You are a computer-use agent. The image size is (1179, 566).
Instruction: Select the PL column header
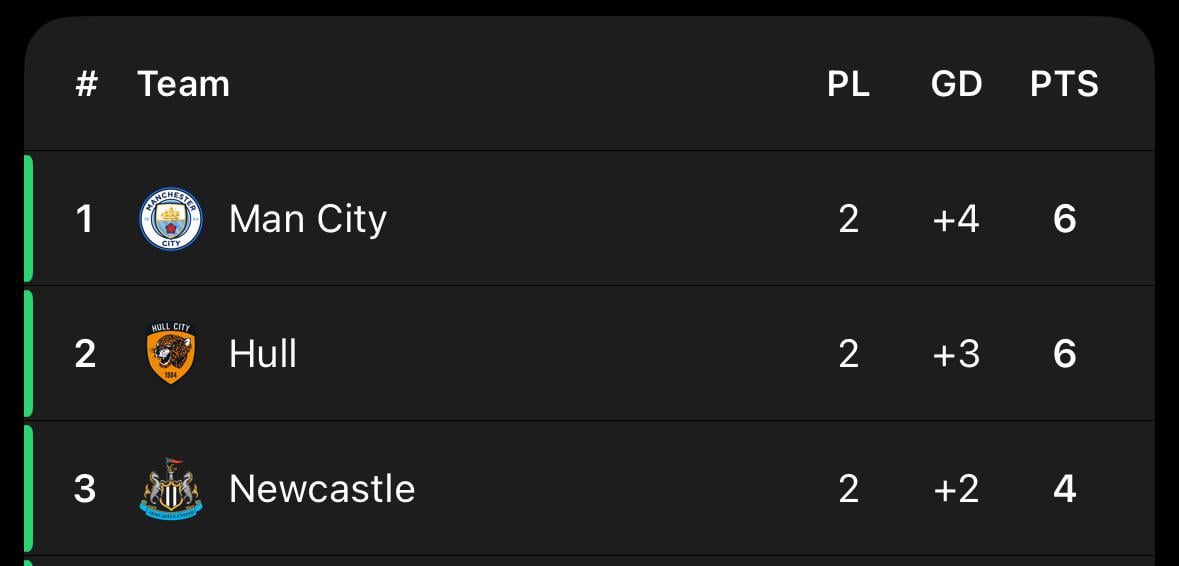(x=848, y=83)
